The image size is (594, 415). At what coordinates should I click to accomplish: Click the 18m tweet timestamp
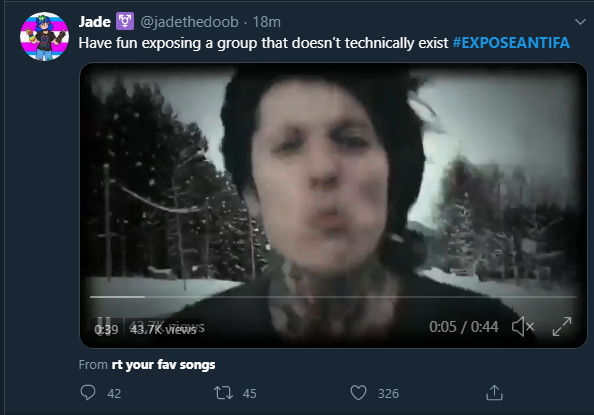tap(267, 22)
